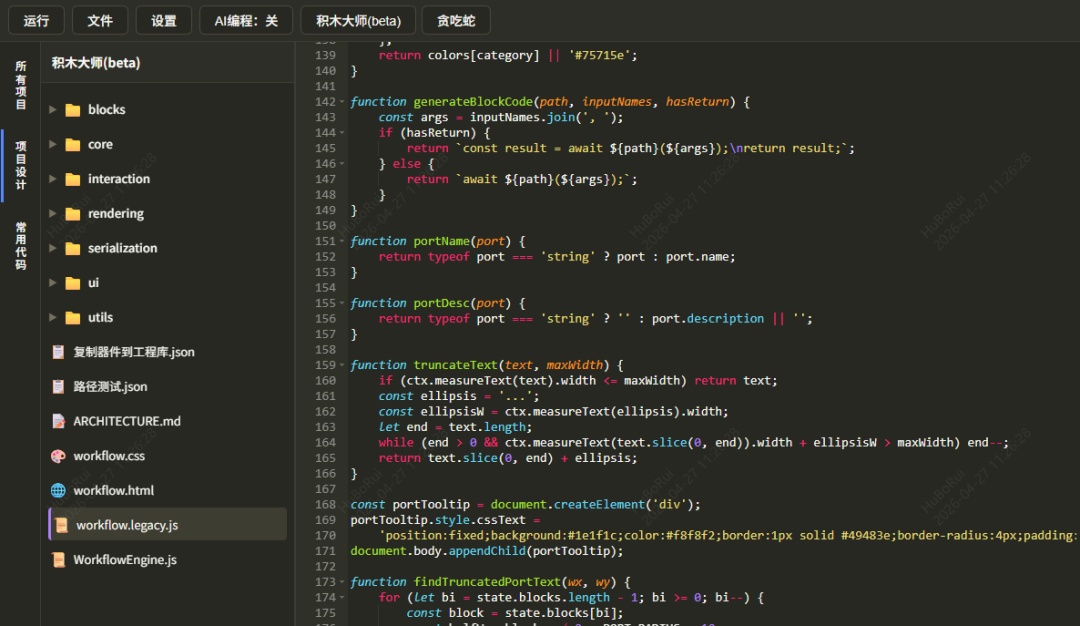Image resolution: width=1080 pixels, height=626 pixels.
Task: Click the 复制器件到工程库.json file icon
Action: (x=59, y=352)
